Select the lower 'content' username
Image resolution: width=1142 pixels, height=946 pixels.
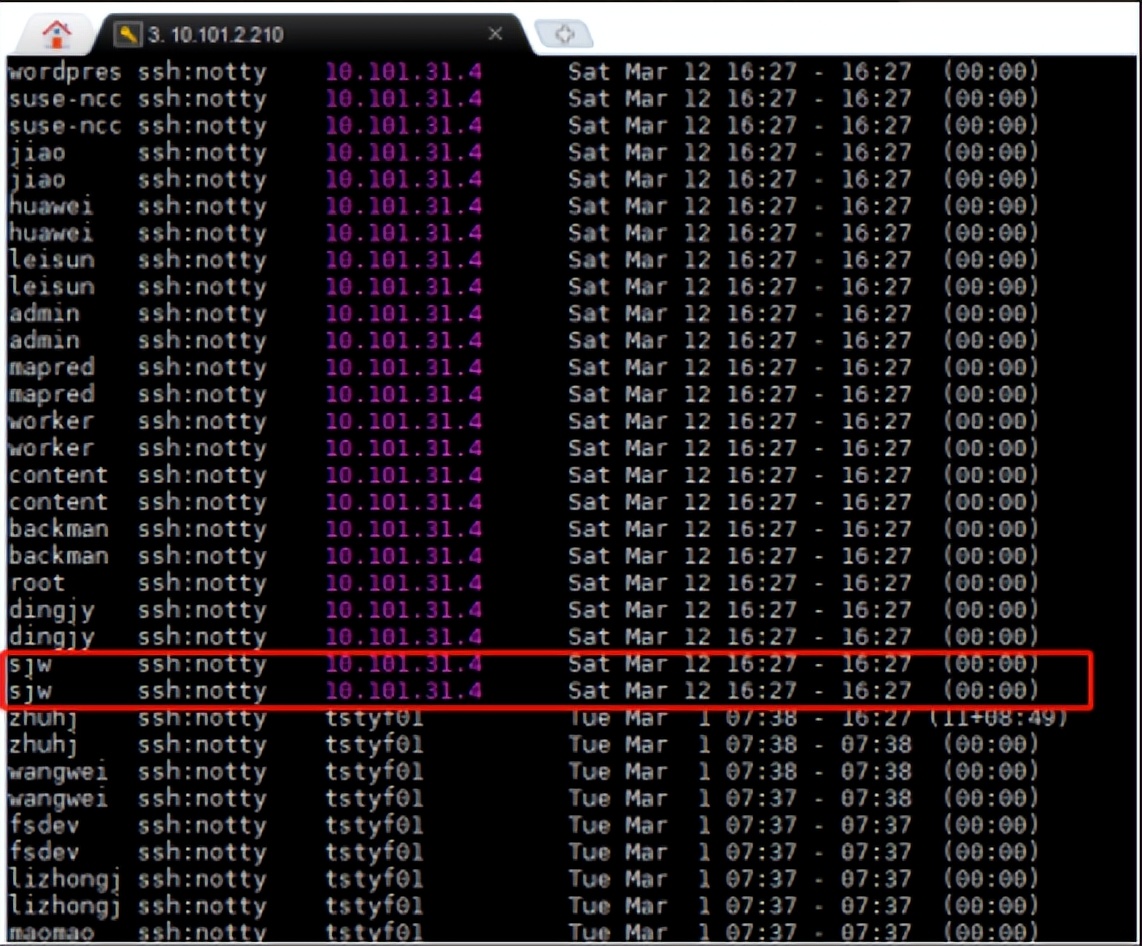point(58,502)
